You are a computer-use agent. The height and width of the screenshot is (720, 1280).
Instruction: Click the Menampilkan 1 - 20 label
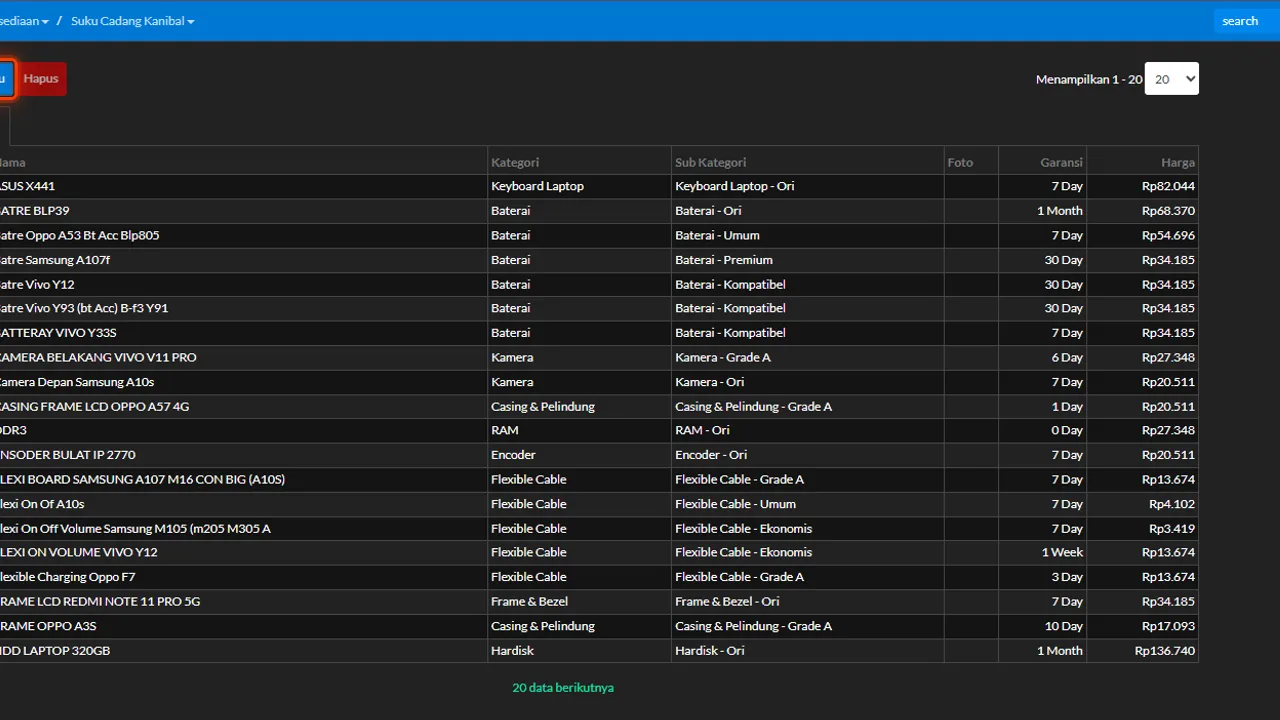pyautogui.click(x=1089, y=79)
